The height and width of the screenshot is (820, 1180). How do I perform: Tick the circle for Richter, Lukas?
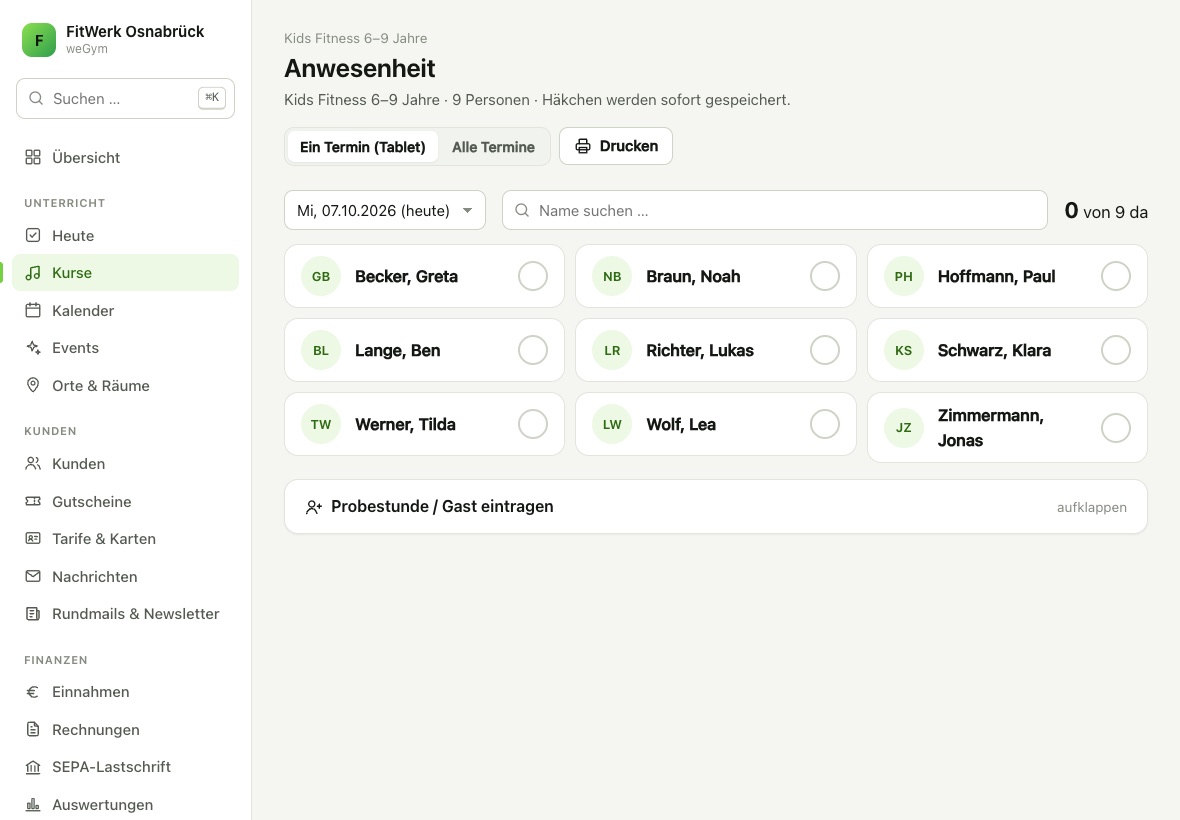(x=825, y=350)
